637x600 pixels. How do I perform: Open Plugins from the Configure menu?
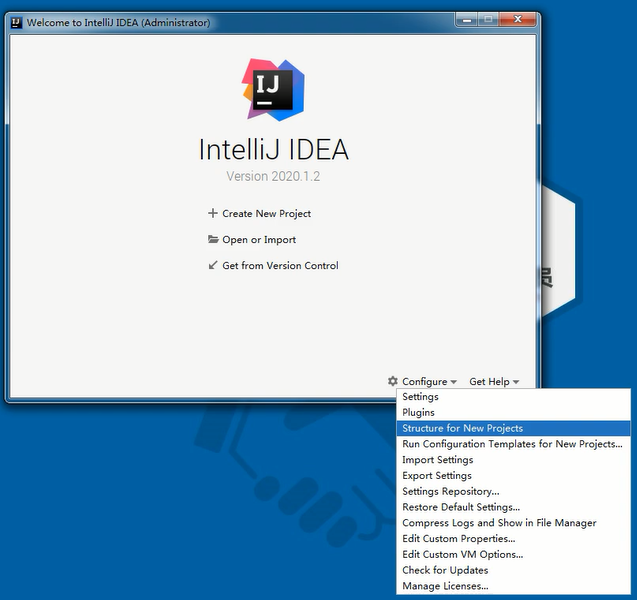(x=514, y=412)
